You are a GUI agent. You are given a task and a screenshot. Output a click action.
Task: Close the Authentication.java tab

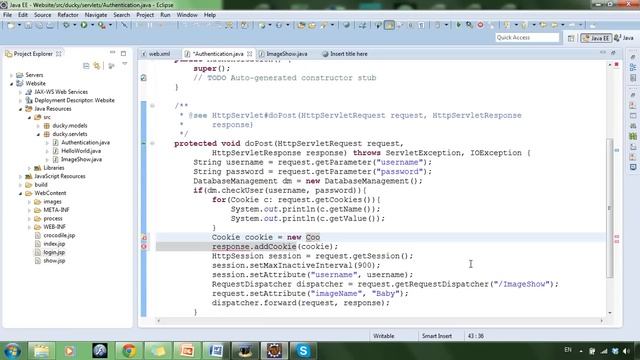[249, 54]
